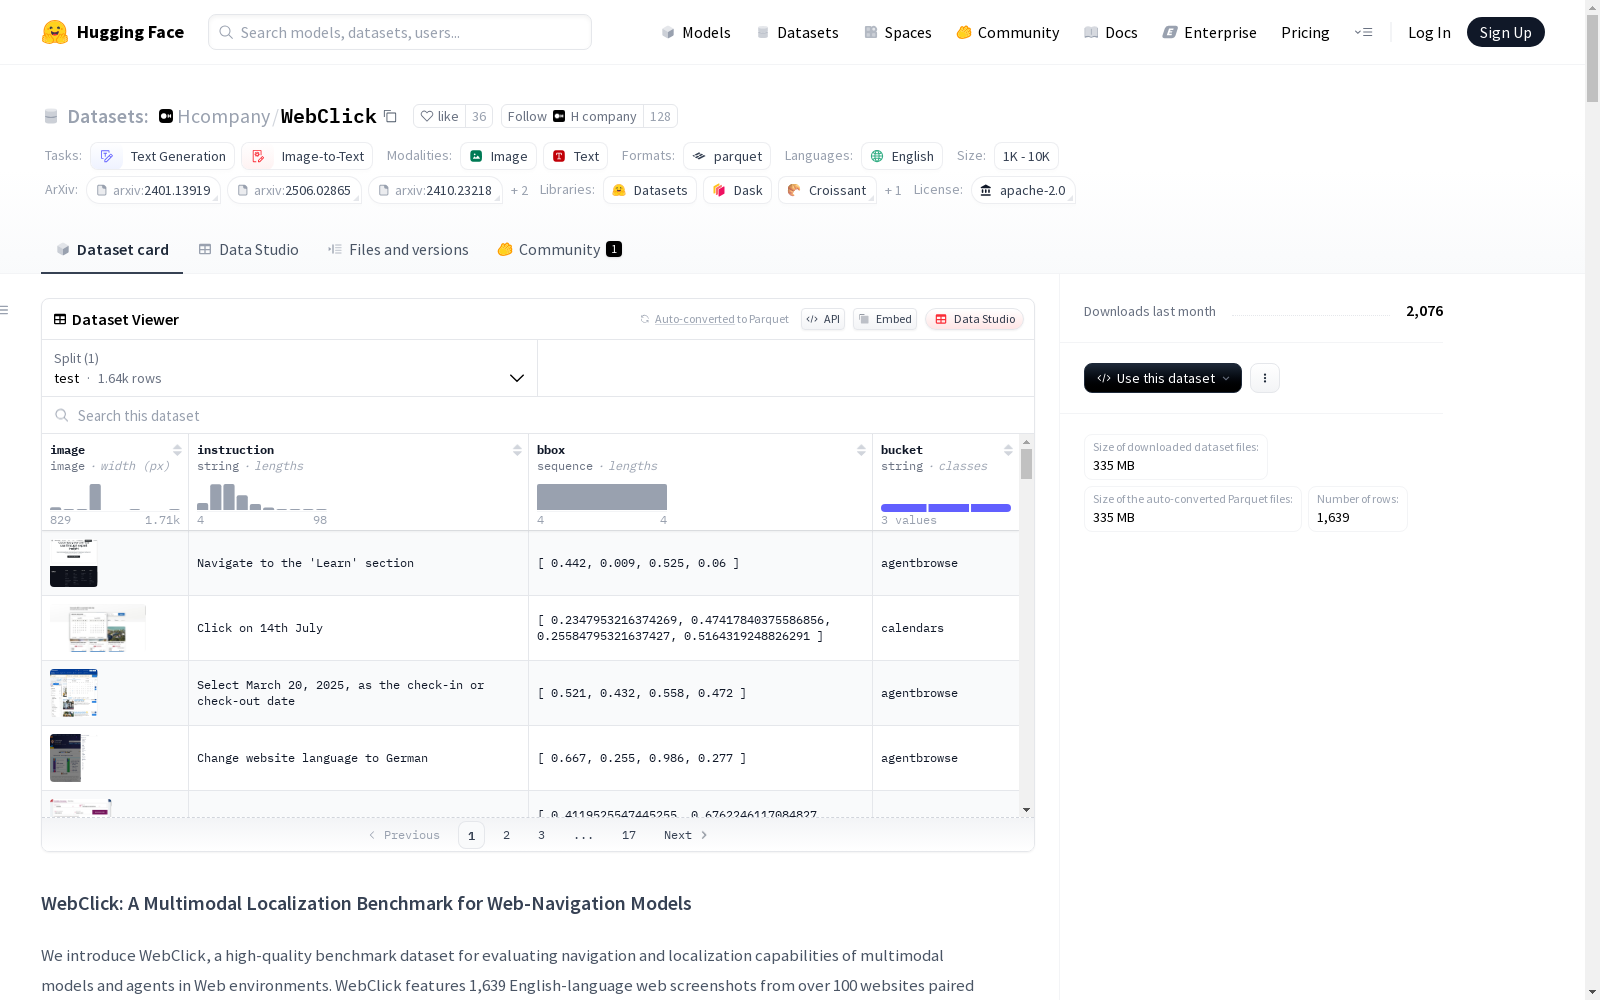1600x1000 pixels.
Task: Select the Text Generation task tag
Action: [x=163, y=156]
